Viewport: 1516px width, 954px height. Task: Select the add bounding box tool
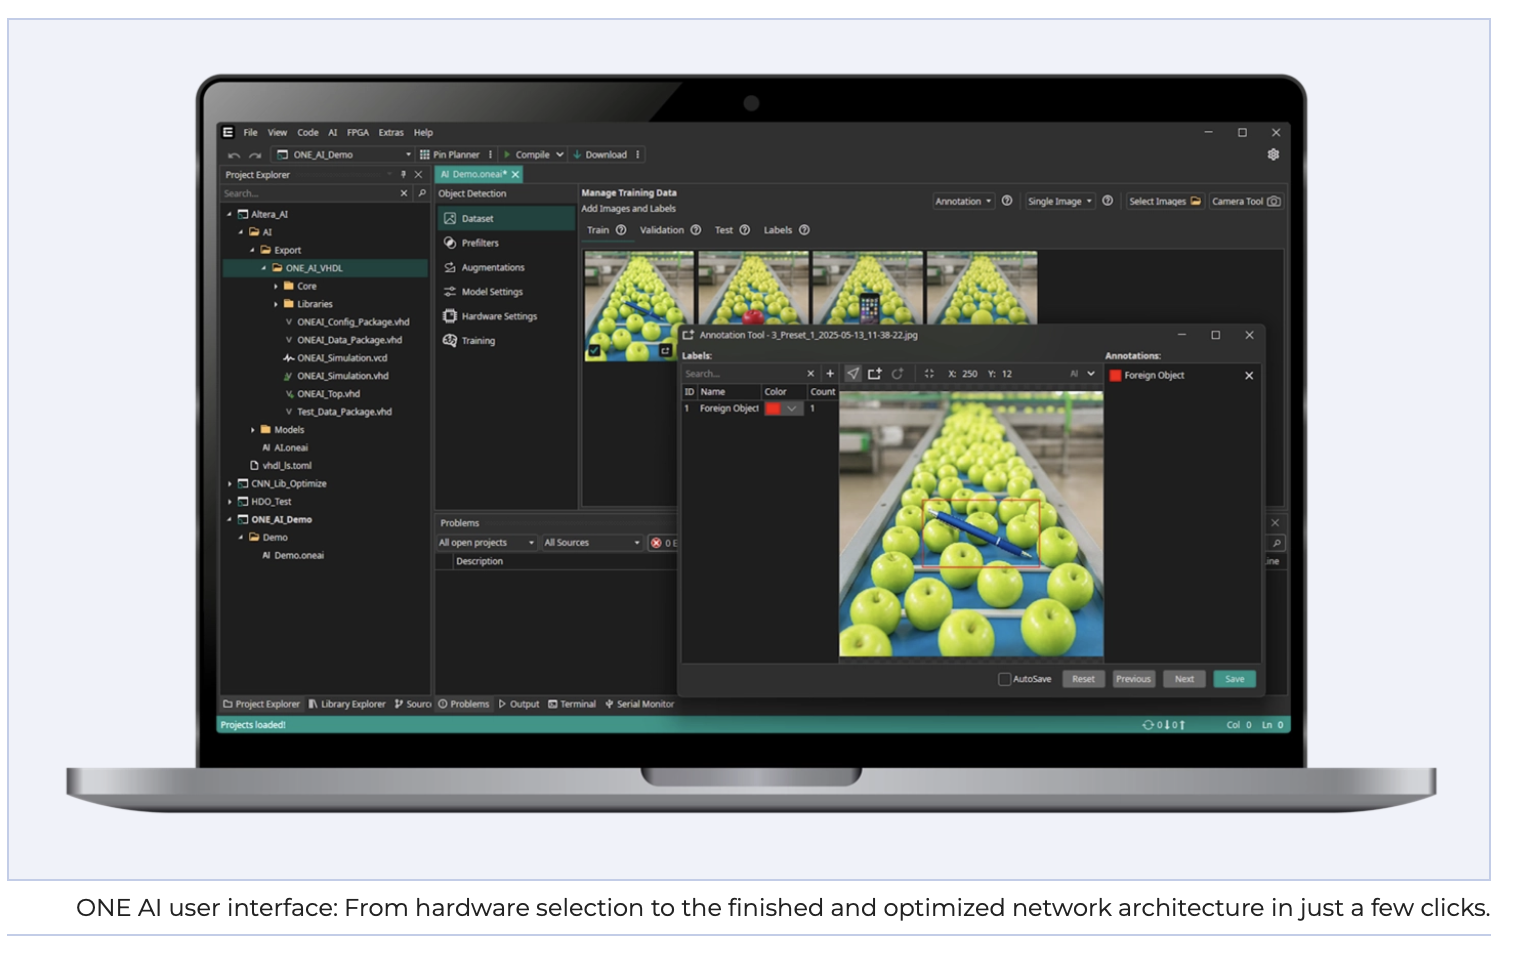[x=874, y=374]
